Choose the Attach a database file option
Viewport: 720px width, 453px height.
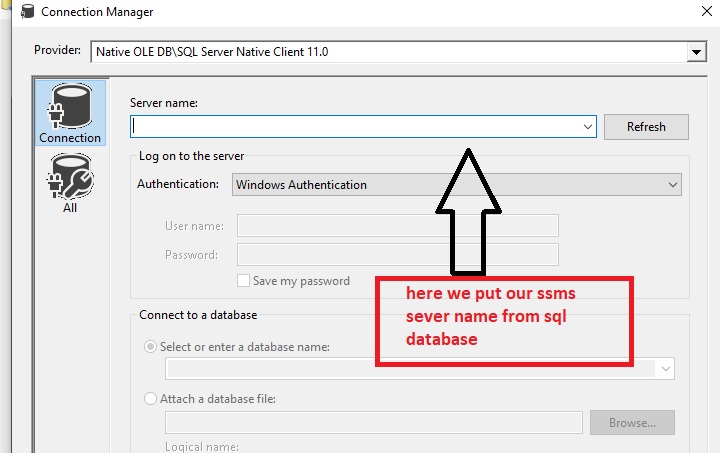click(x=150, y=398)
